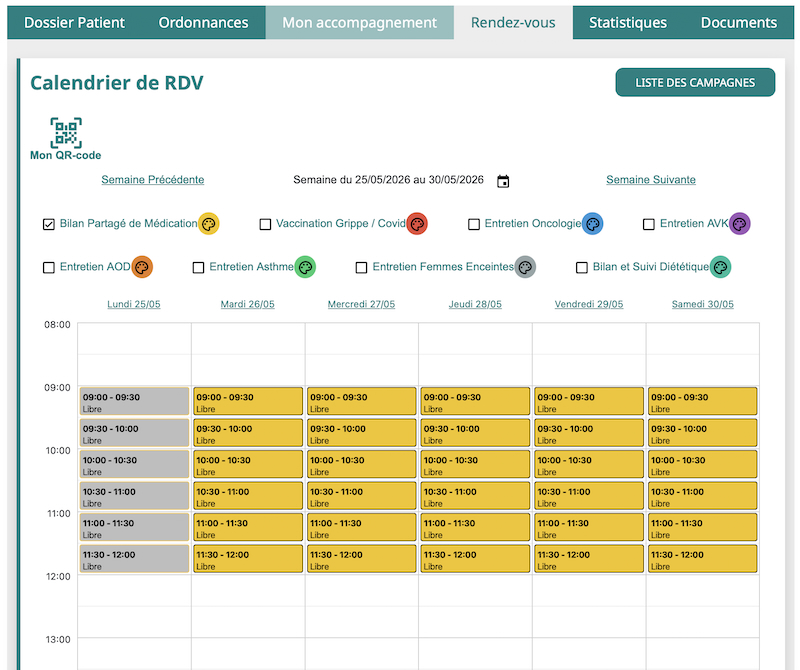Click the Liste des Campagnes button
This screenshot has width=800, height=670.
pyautogui.click(x=695, y=82)
